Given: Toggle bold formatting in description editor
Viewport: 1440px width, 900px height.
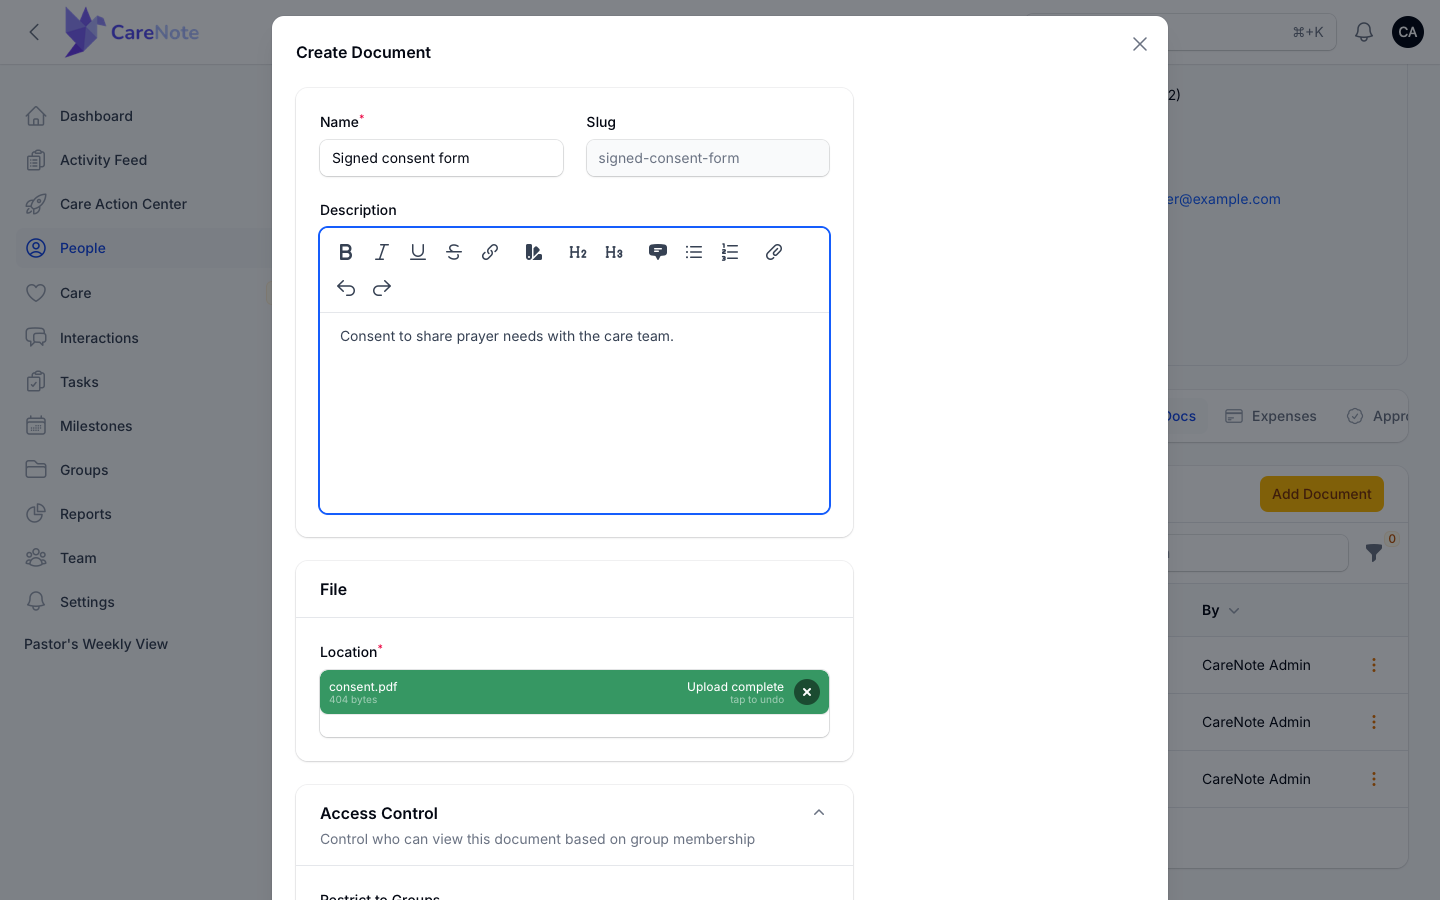Looking at the screenshot, I should [346, 252].
